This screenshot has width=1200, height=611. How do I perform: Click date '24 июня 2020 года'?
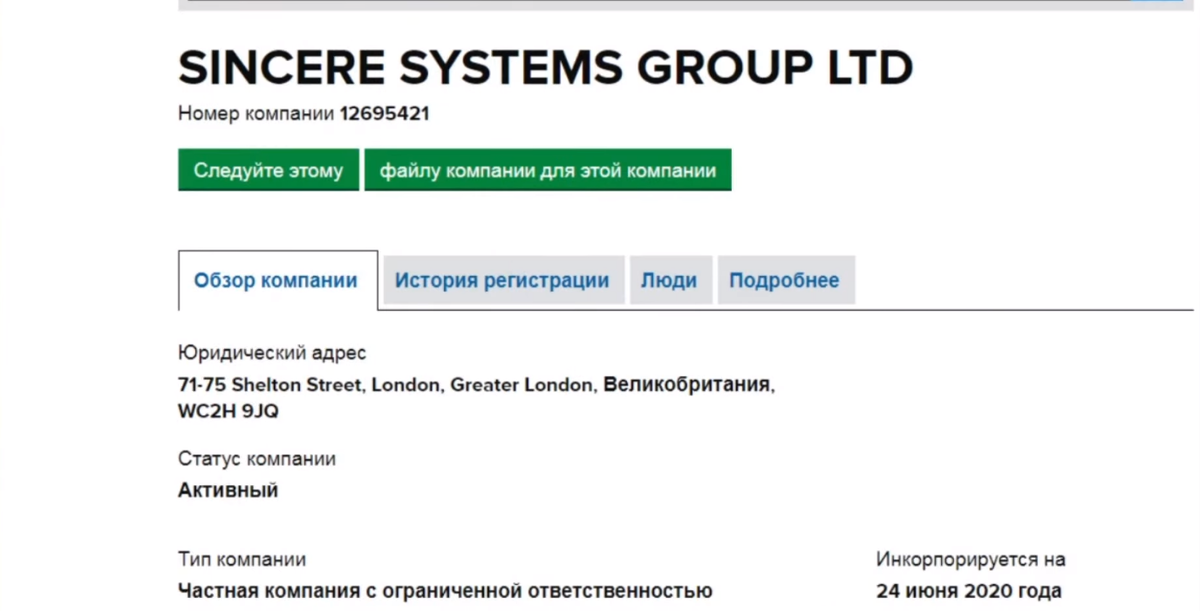click(969, 591)
